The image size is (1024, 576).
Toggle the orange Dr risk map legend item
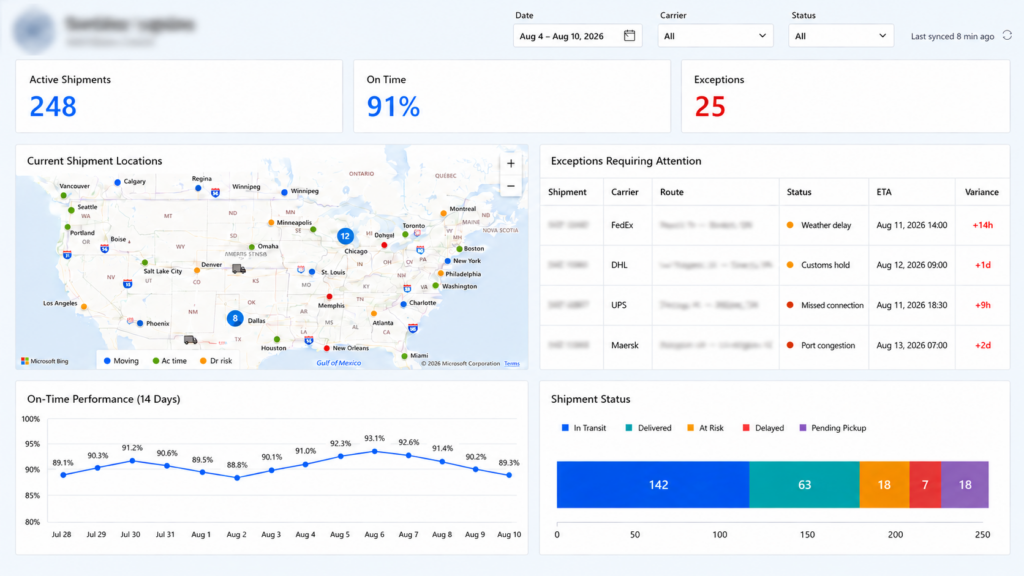click(x=216, y=360)
